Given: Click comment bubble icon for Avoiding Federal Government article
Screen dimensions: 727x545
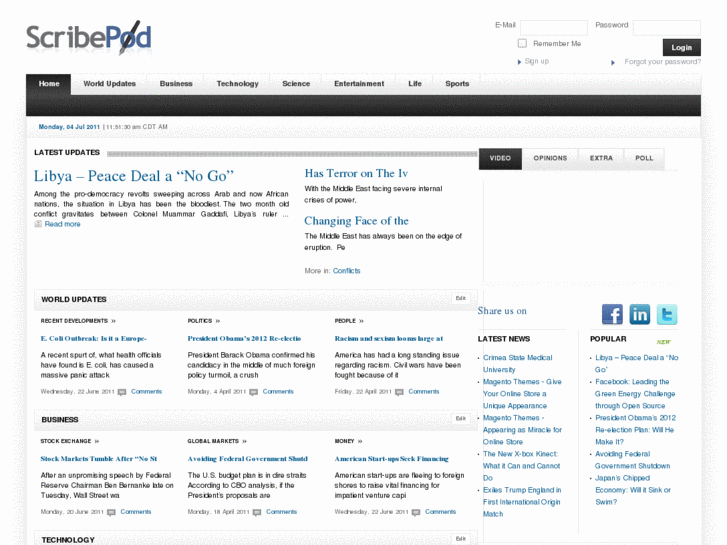Looking at the screenshot, I should click(257, 512).
